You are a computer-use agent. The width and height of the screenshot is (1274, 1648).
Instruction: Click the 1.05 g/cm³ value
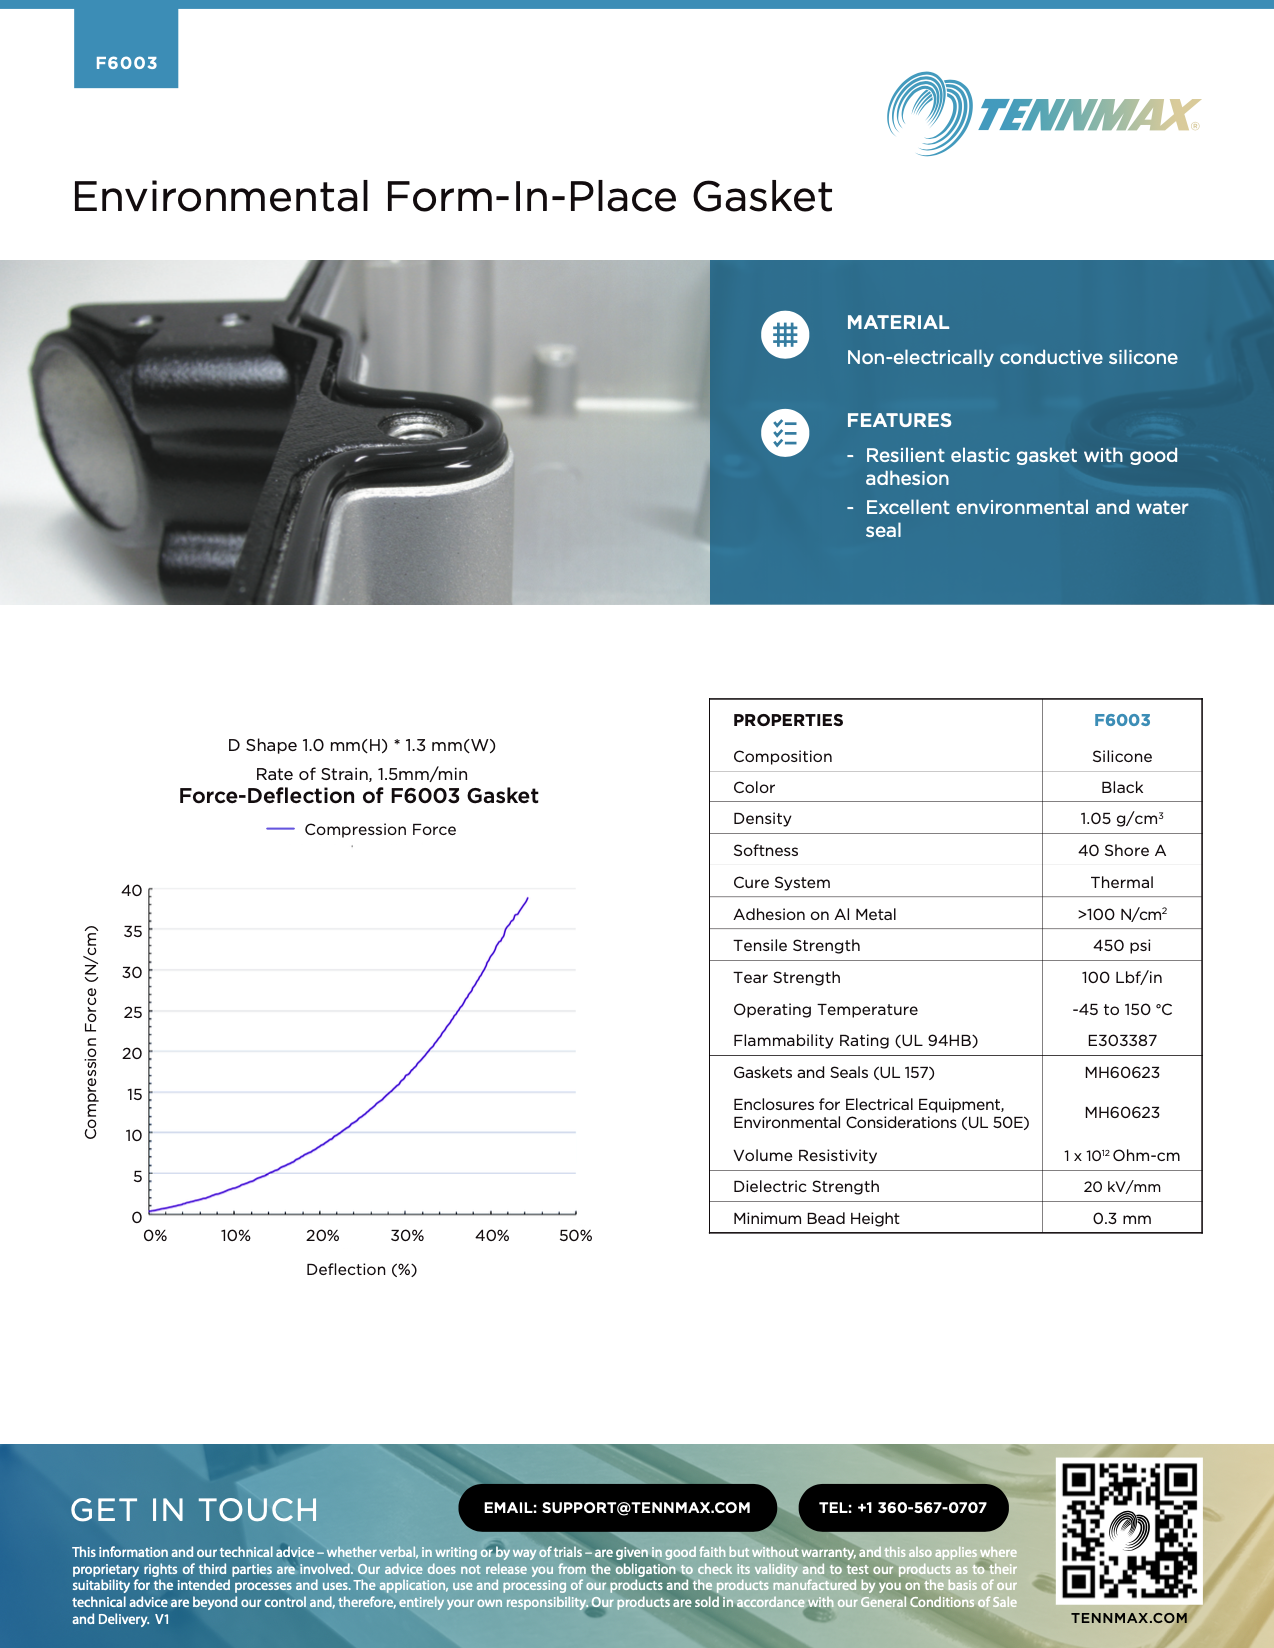(x=1122, y=818)
